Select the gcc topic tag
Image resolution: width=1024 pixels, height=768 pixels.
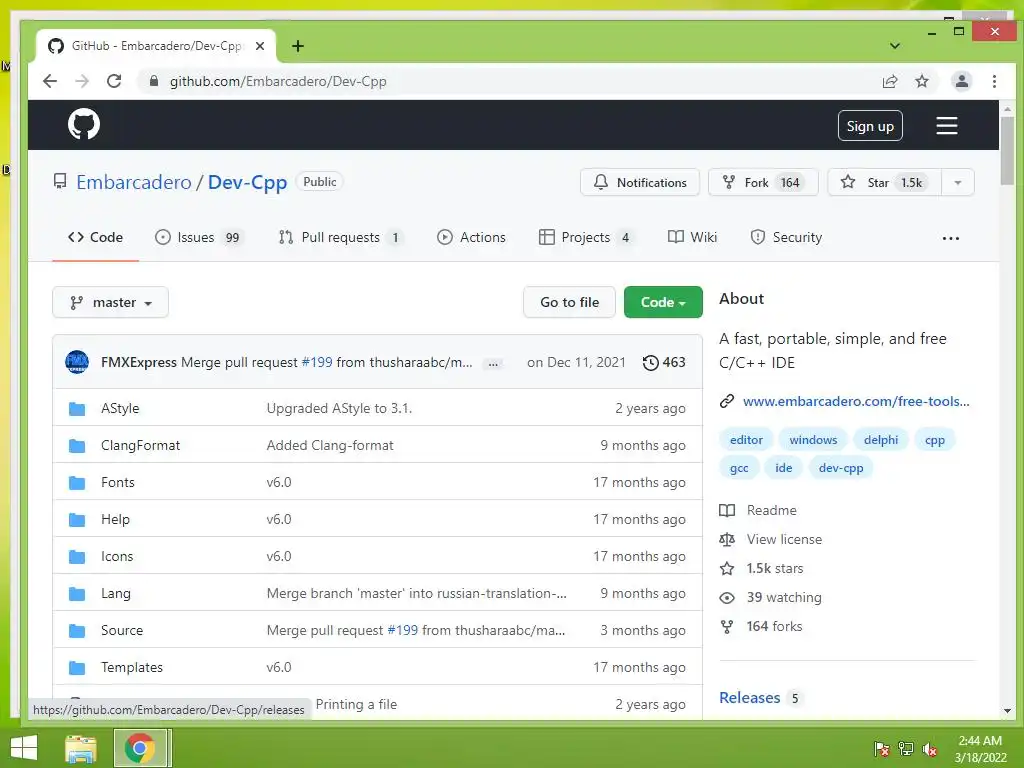[739, 468]
